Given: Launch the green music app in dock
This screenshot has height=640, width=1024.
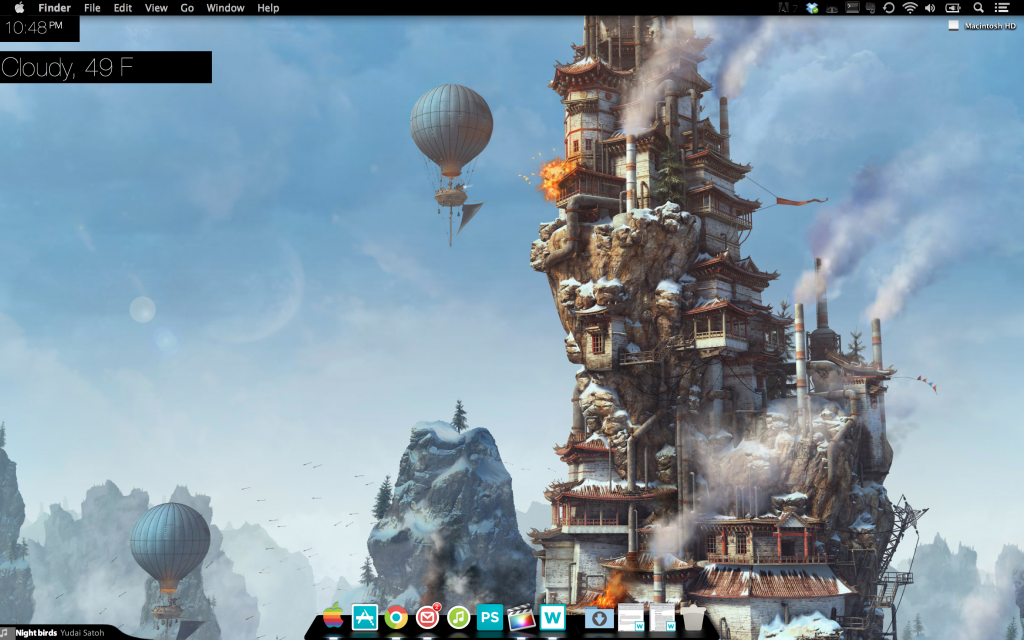Looking at the screenshot, I should pyautogui.click(x=458, y=617).
